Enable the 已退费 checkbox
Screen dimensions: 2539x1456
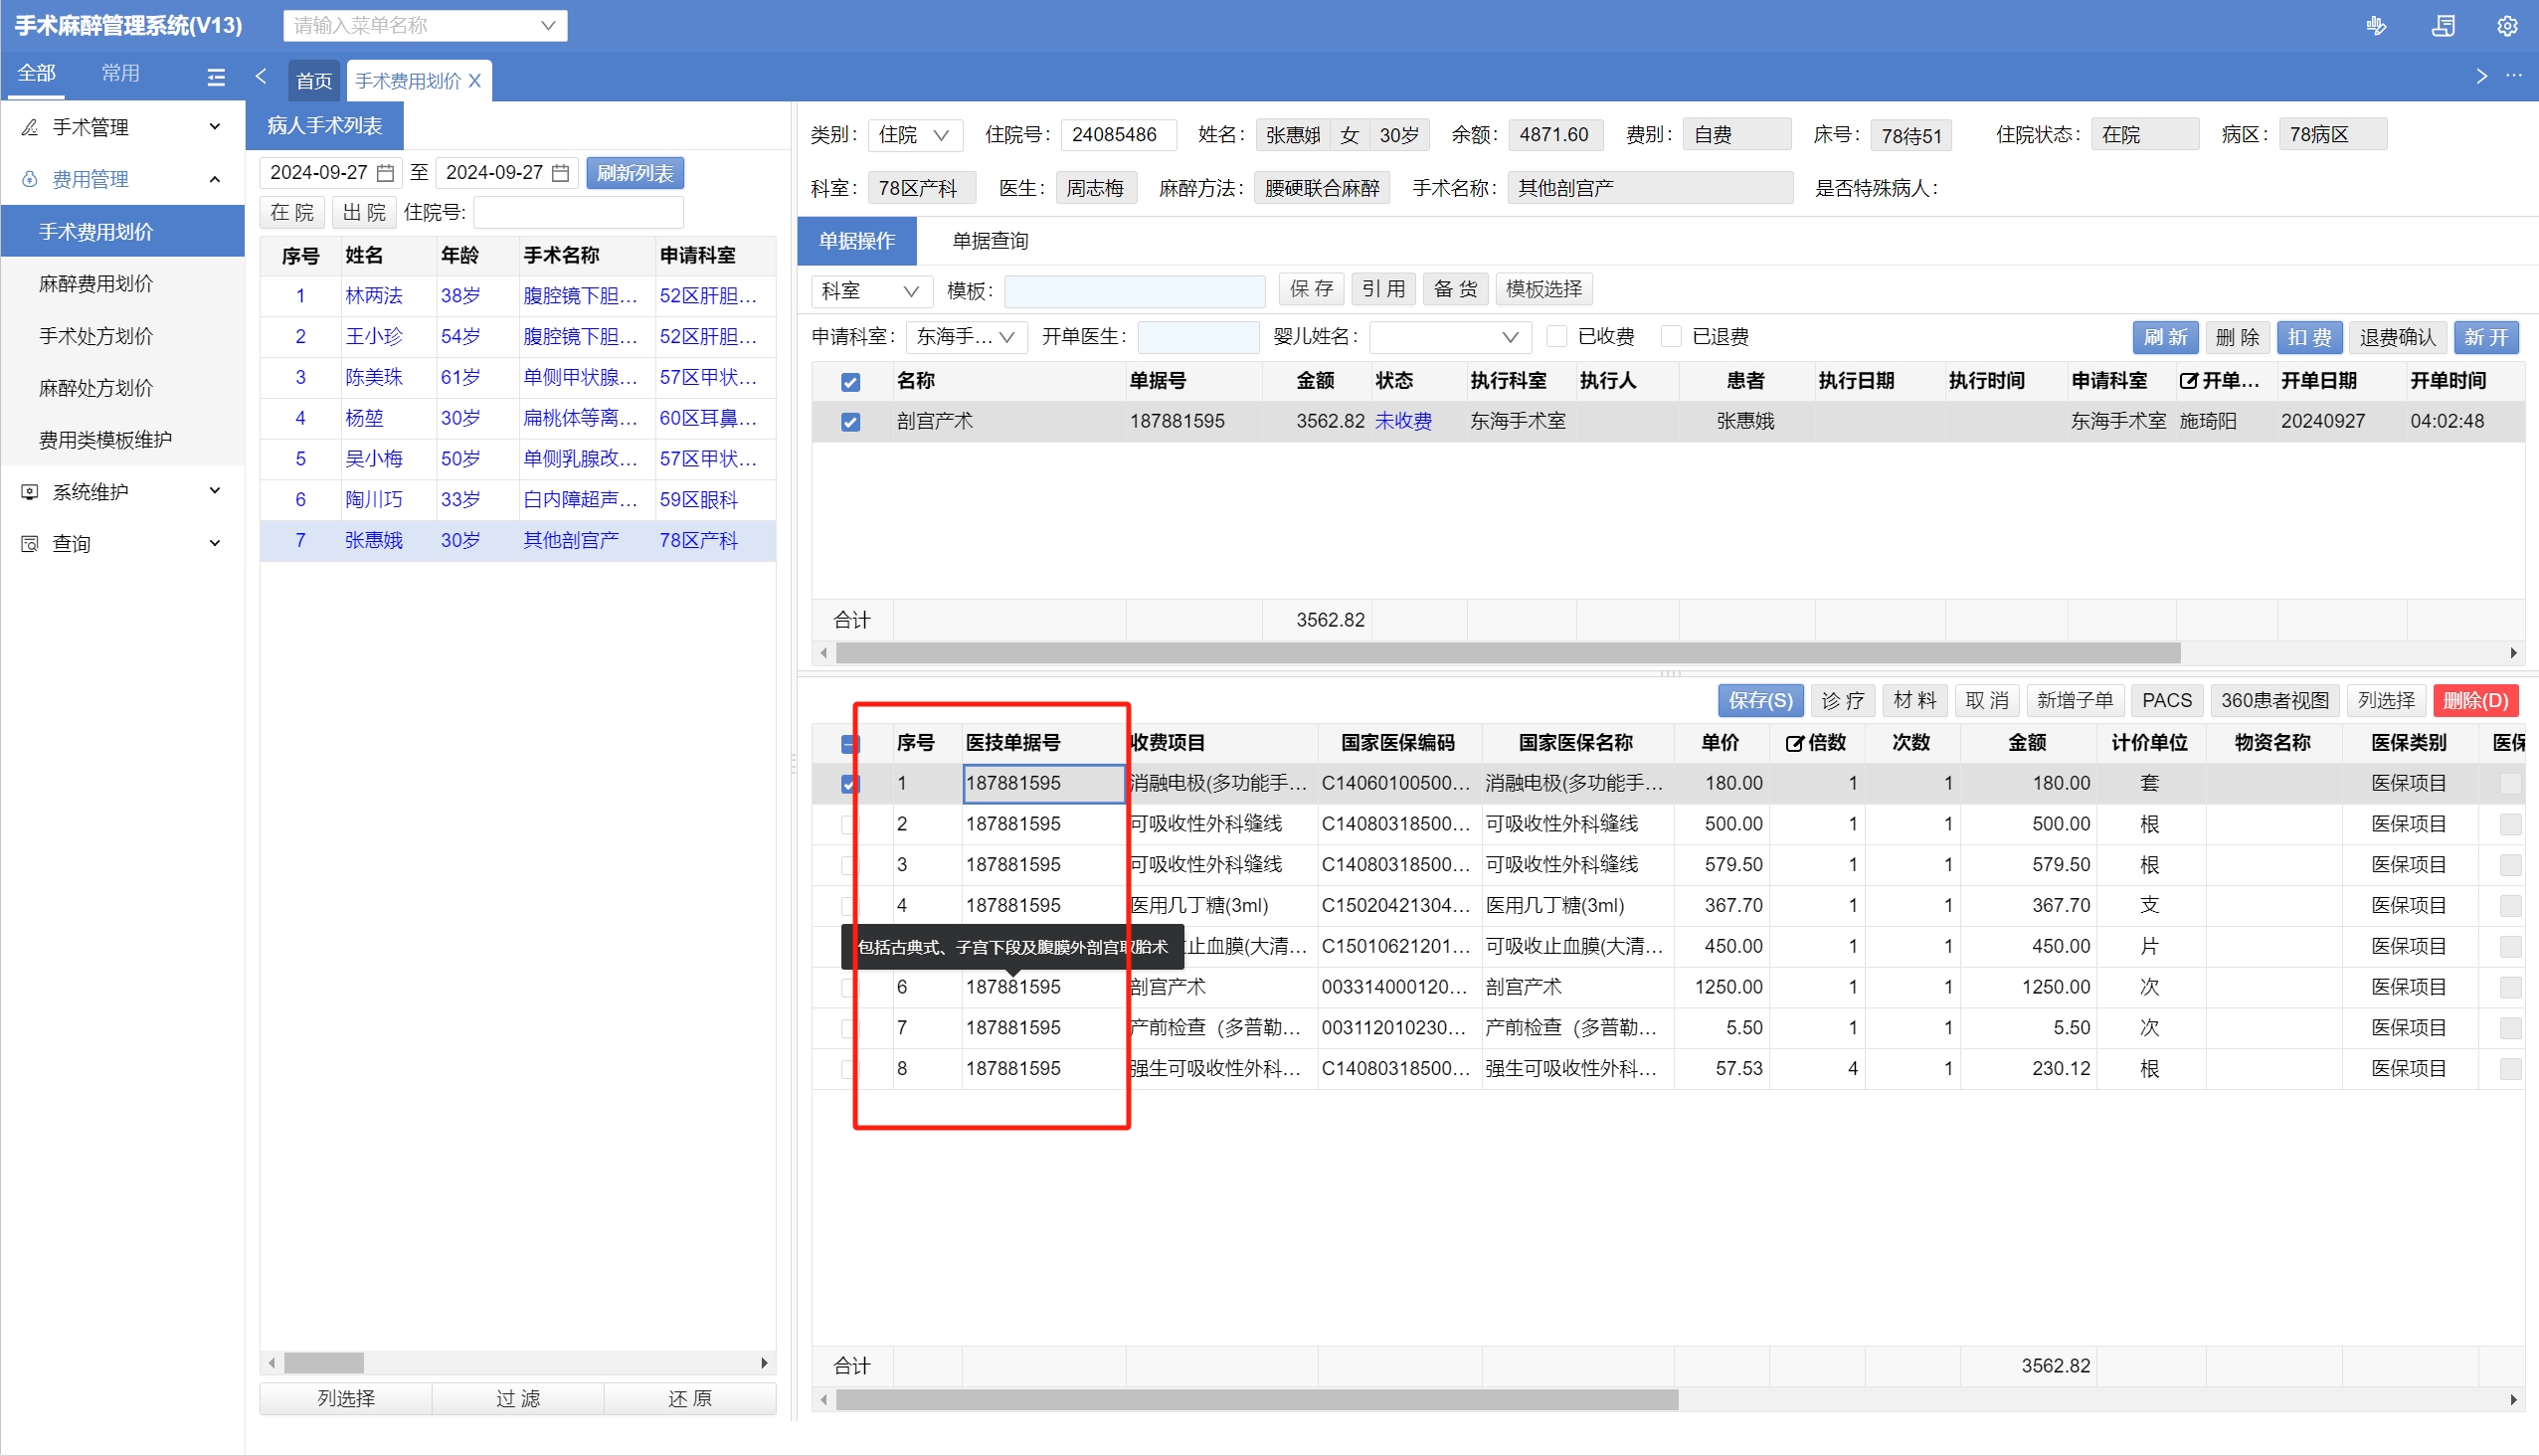(x=1670, y=337)
